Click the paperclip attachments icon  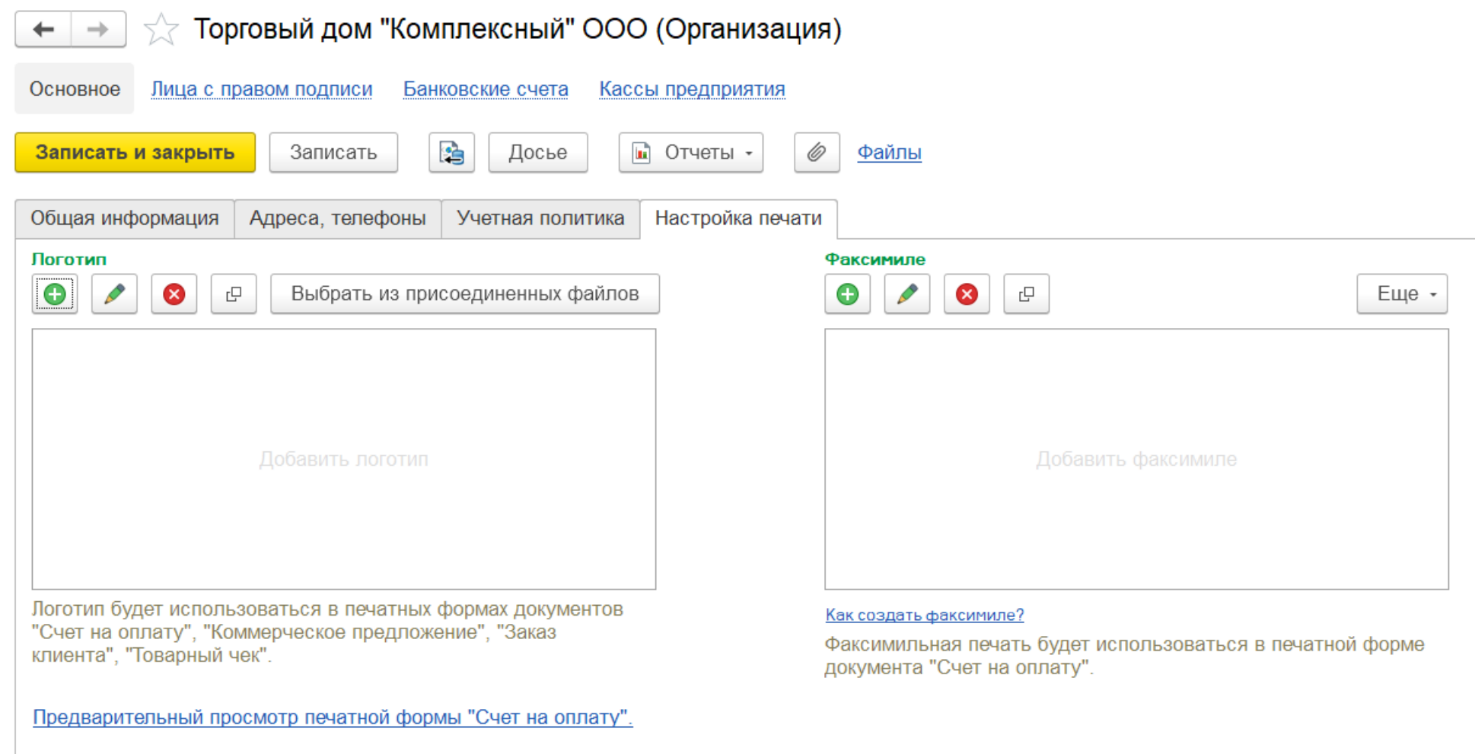click(816, 153)
